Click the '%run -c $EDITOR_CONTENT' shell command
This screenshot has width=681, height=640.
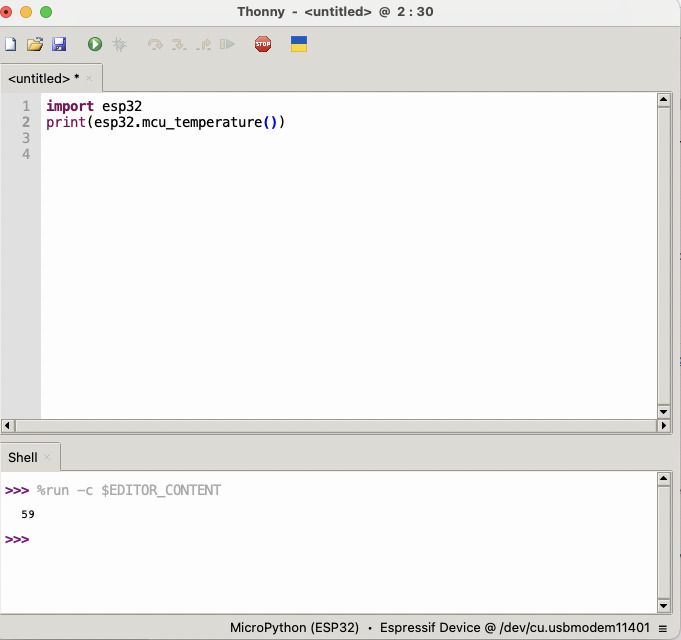[129, 491]
